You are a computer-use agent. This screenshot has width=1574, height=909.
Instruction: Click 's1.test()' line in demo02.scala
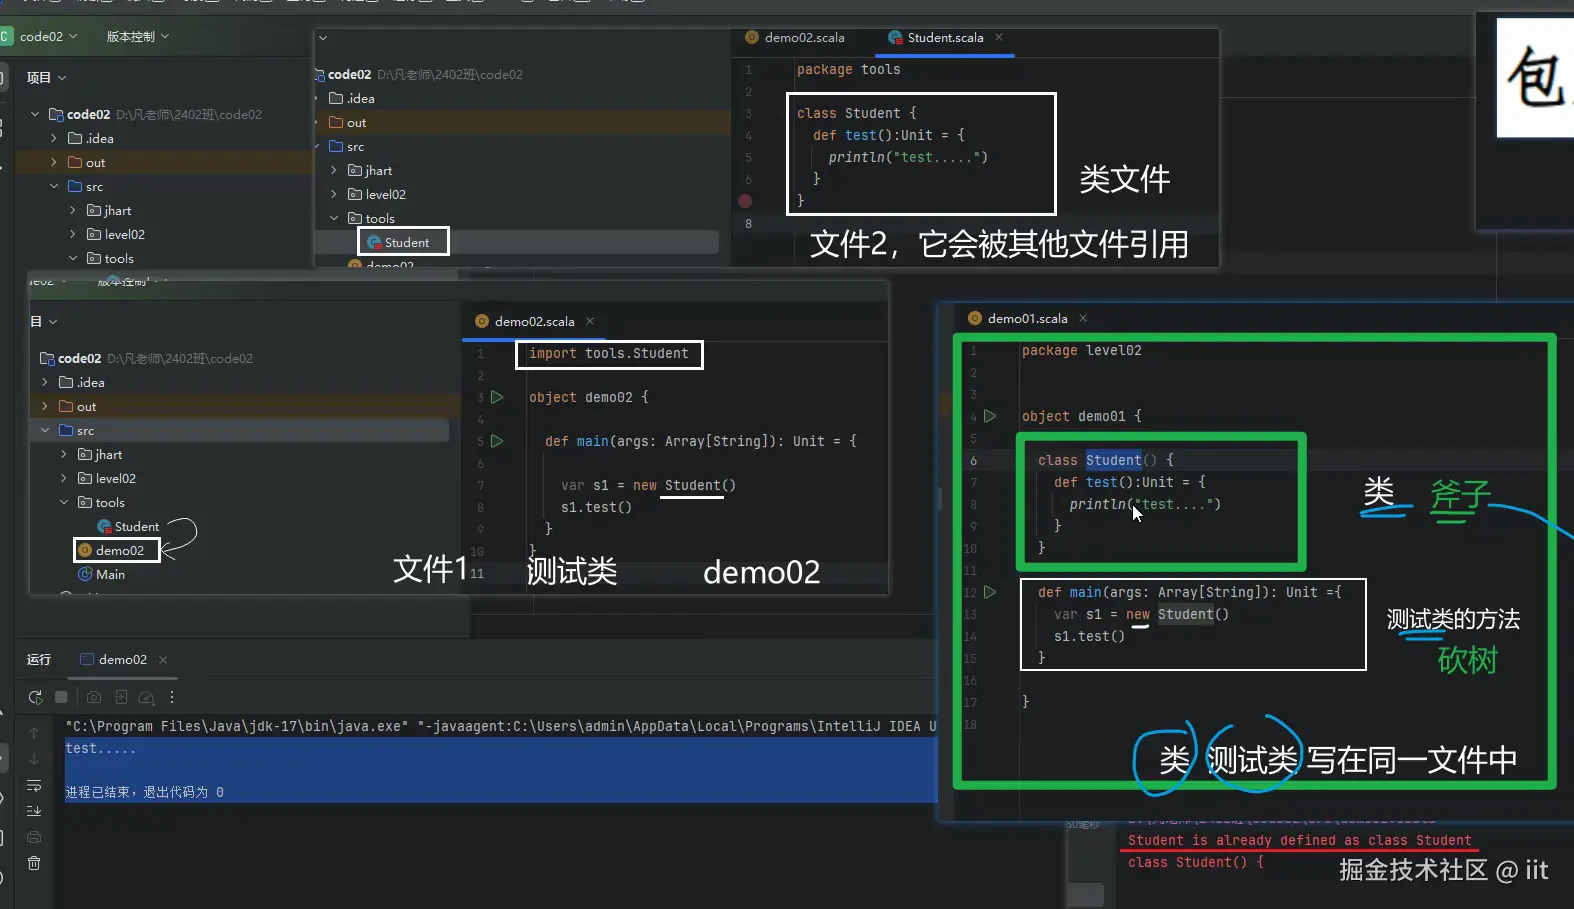click(x=596, y=507)
